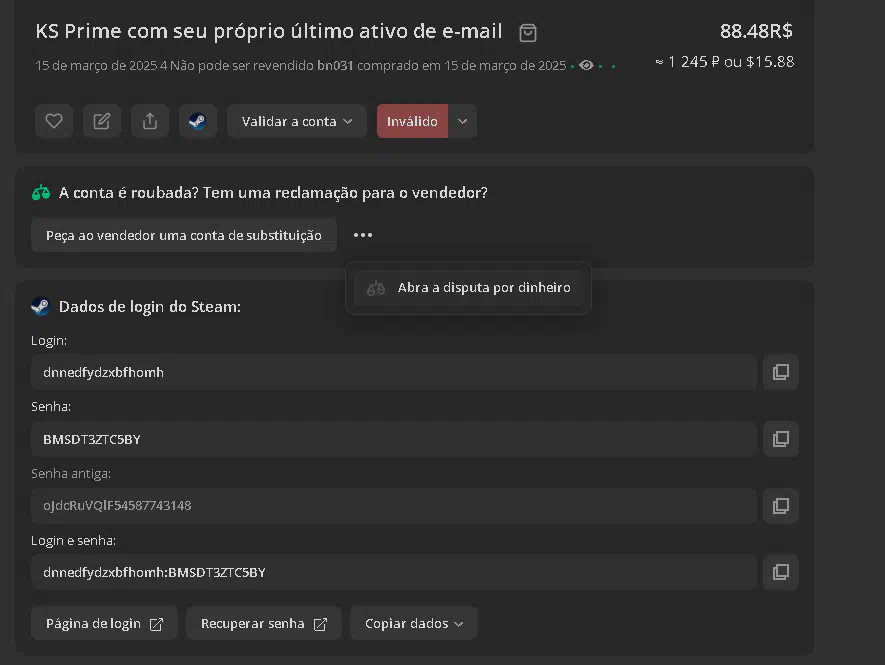This screenshot has height=665, width=885.
Task: Expand the arrow next to Inválido
Action: (462, 121)
